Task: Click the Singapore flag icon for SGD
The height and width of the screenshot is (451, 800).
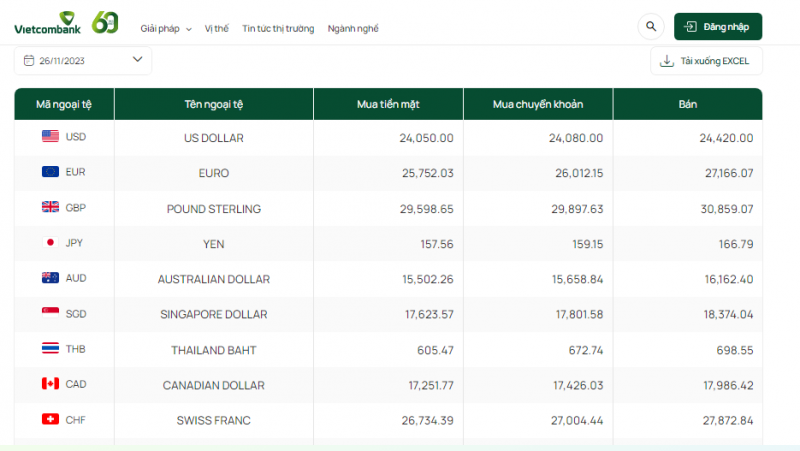Action: (50, 314)
